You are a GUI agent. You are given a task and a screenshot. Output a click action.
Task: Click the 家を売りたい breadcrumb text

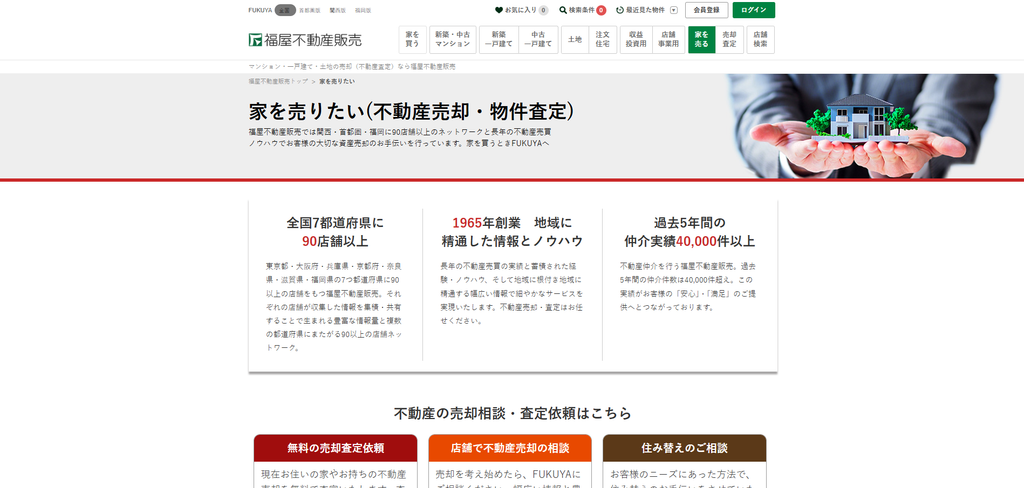[x=337, y=81]
